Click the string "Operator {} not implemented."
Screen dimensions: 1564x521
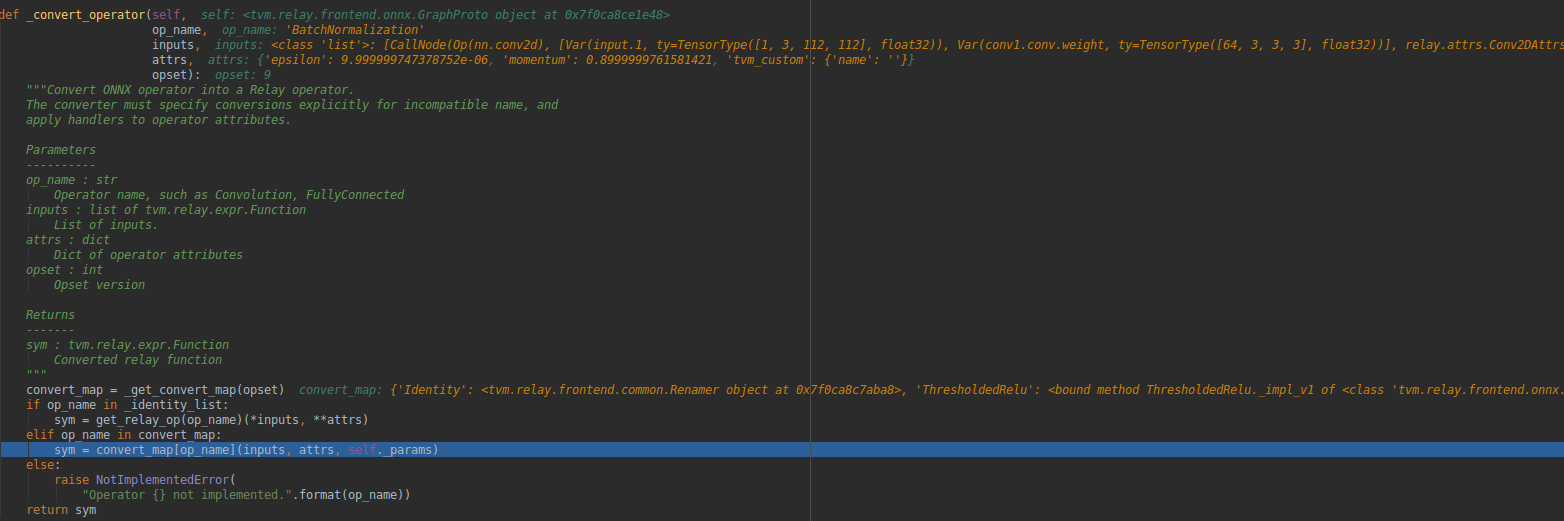click(187, 495)
